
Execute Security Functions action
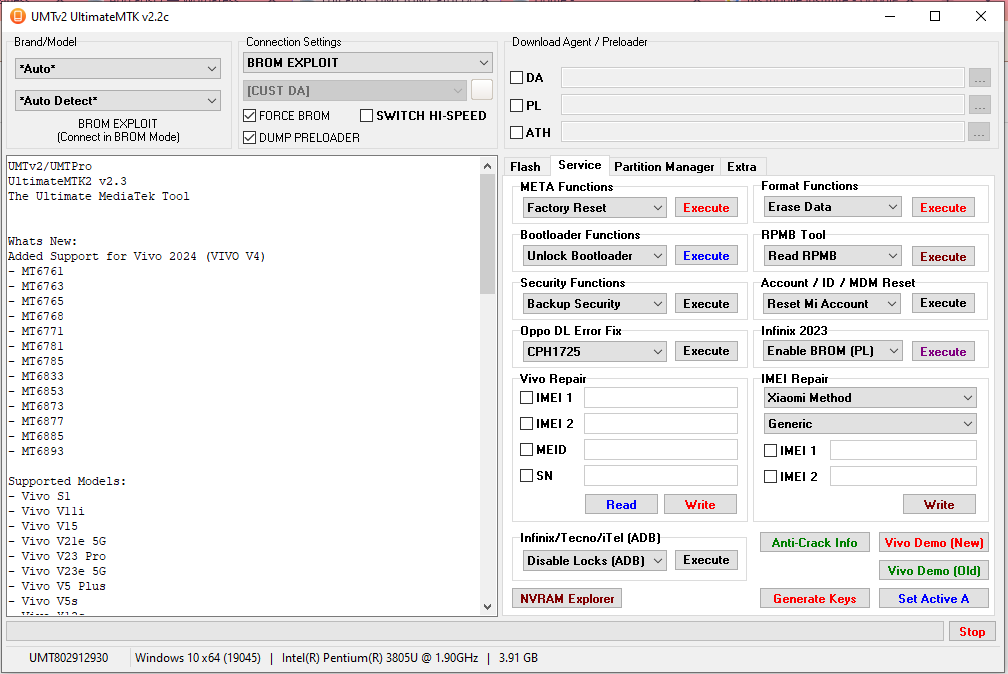pos(706,304)
